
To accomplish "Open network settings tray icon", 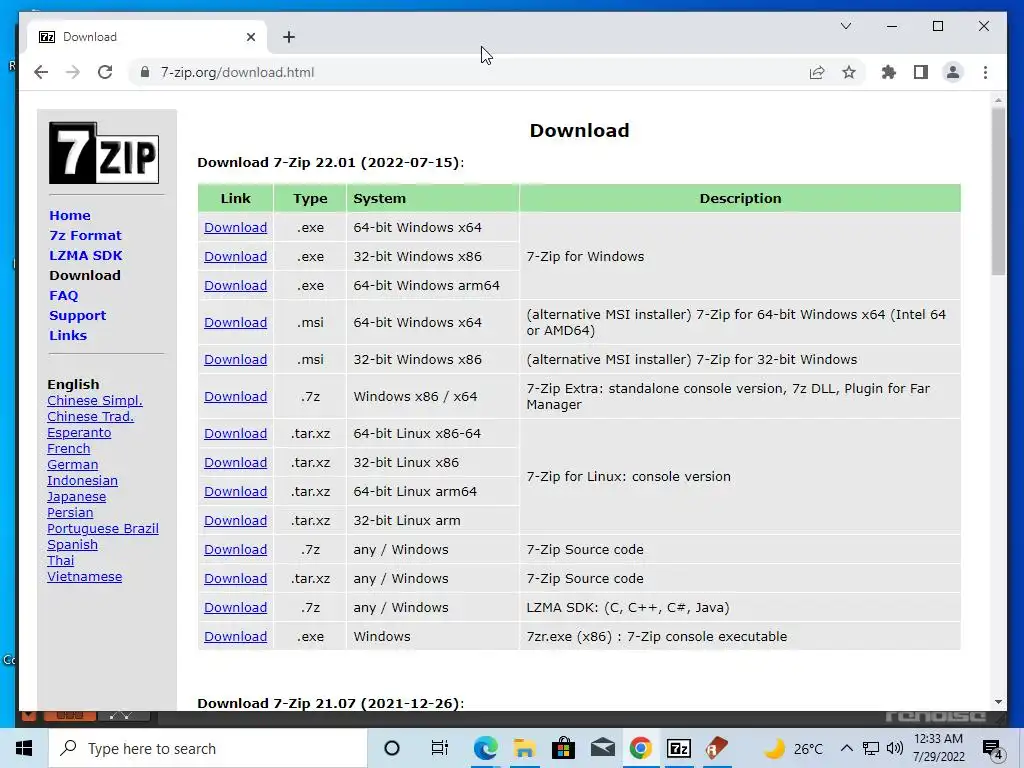I will (871, 748).
